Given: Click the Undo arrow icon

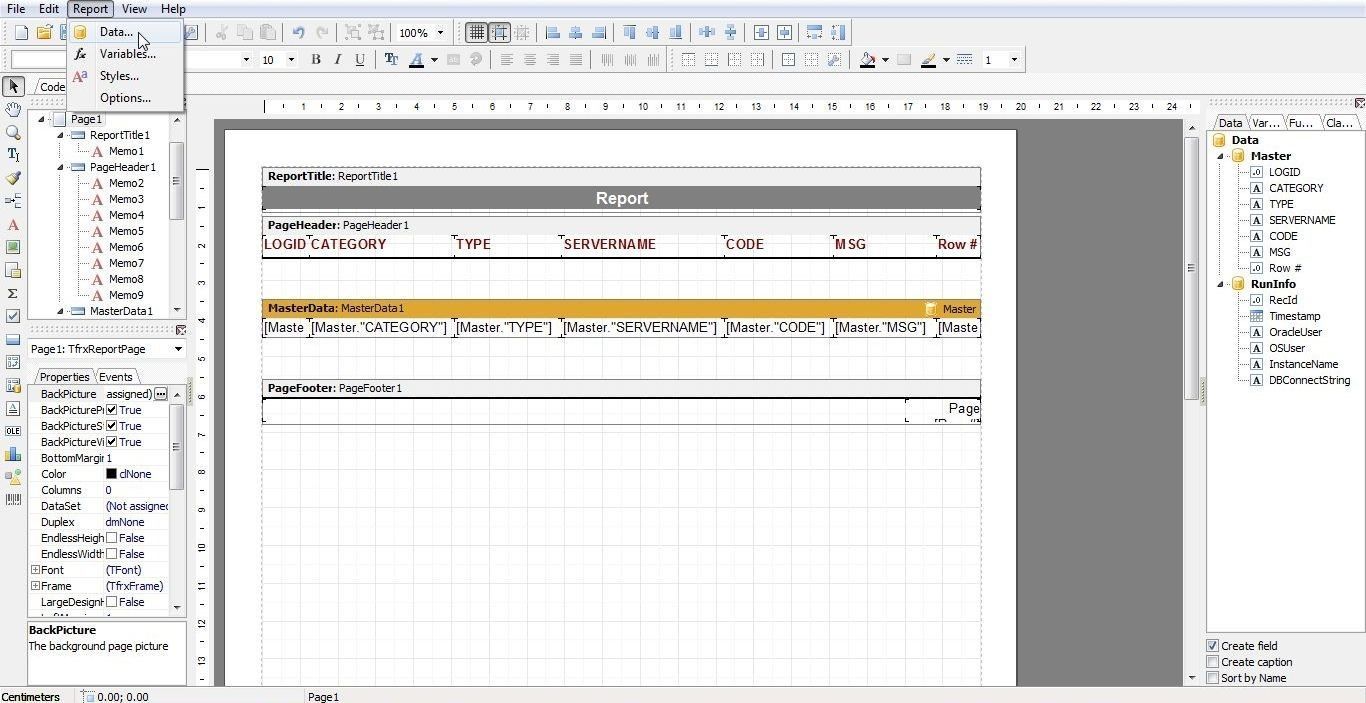Looking at the screenshot, I should pos(298,33).
